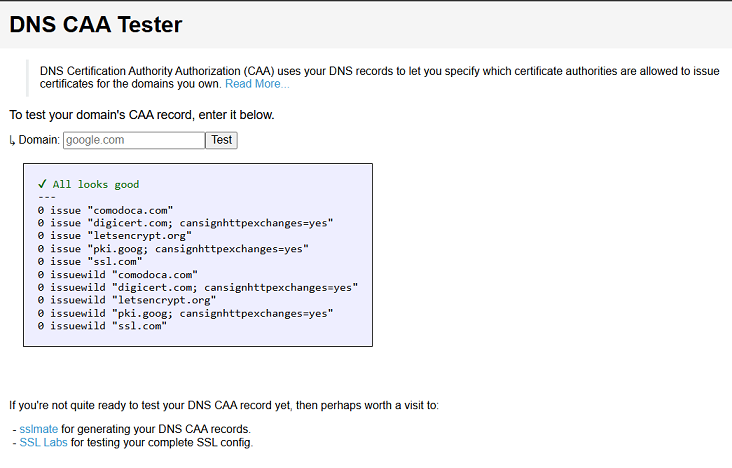Screen dimensions: 732x468
Task: Select the issuewild "comodoca.com" record line
Action: [x=117, y=275]
